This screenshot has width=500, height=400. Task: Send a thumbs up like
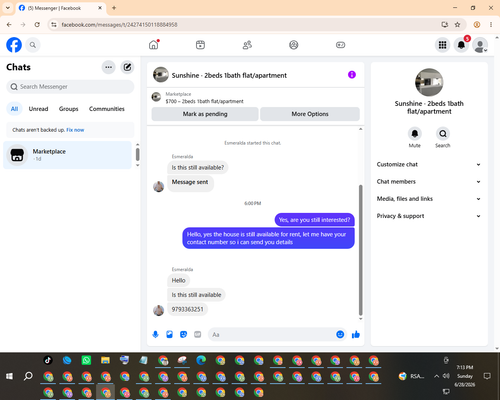[356, 334]
